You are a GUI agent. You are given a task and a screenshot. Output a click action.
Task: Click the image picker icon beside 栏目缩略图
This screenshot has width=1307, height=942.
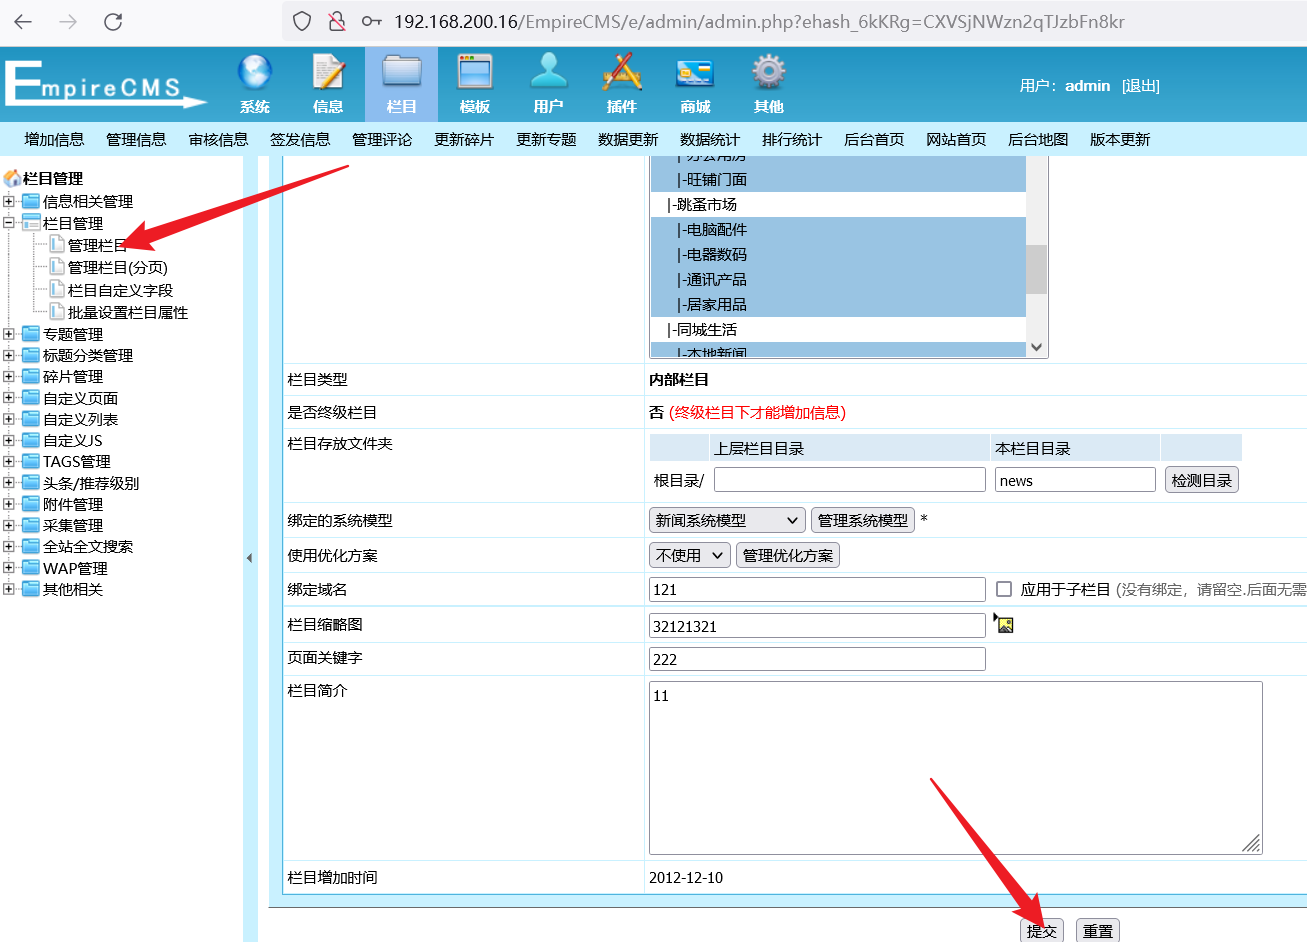[x=1004, y=623]
